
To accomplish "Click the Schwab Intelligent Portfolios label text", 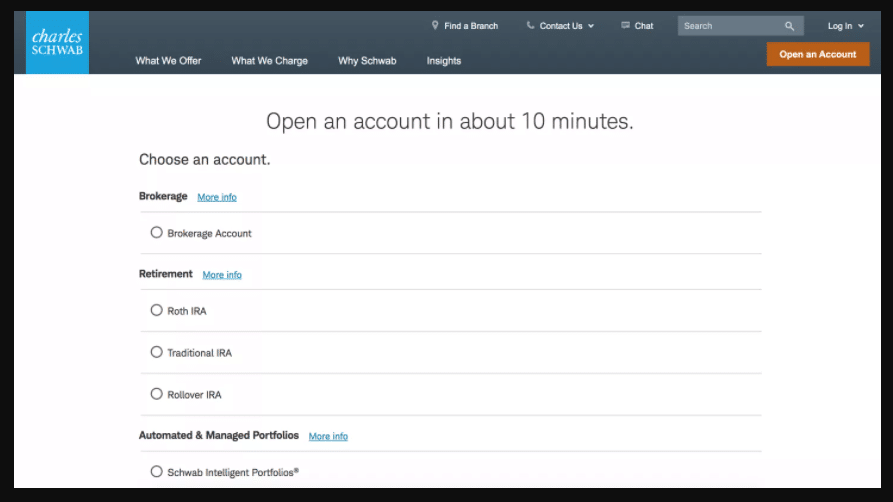I will click(233, 472).
